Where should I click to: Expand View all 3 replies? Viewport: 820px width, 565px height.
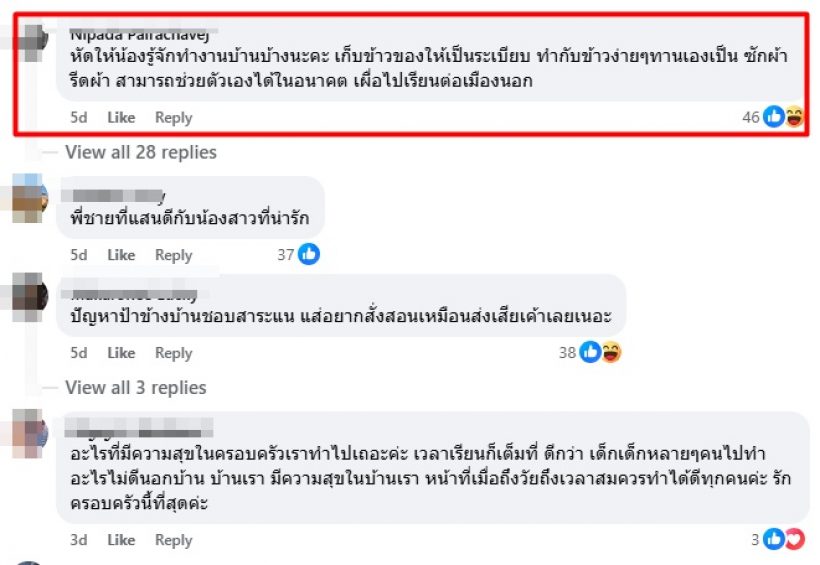[135, 387]
